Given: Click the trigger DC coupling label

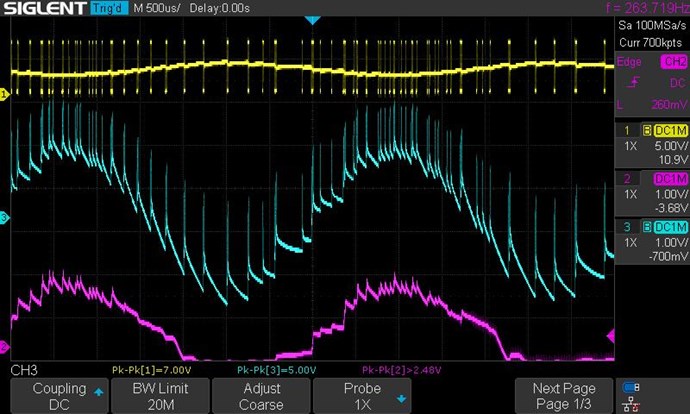Looking at the screenshot, I should [x=678, y=83].
